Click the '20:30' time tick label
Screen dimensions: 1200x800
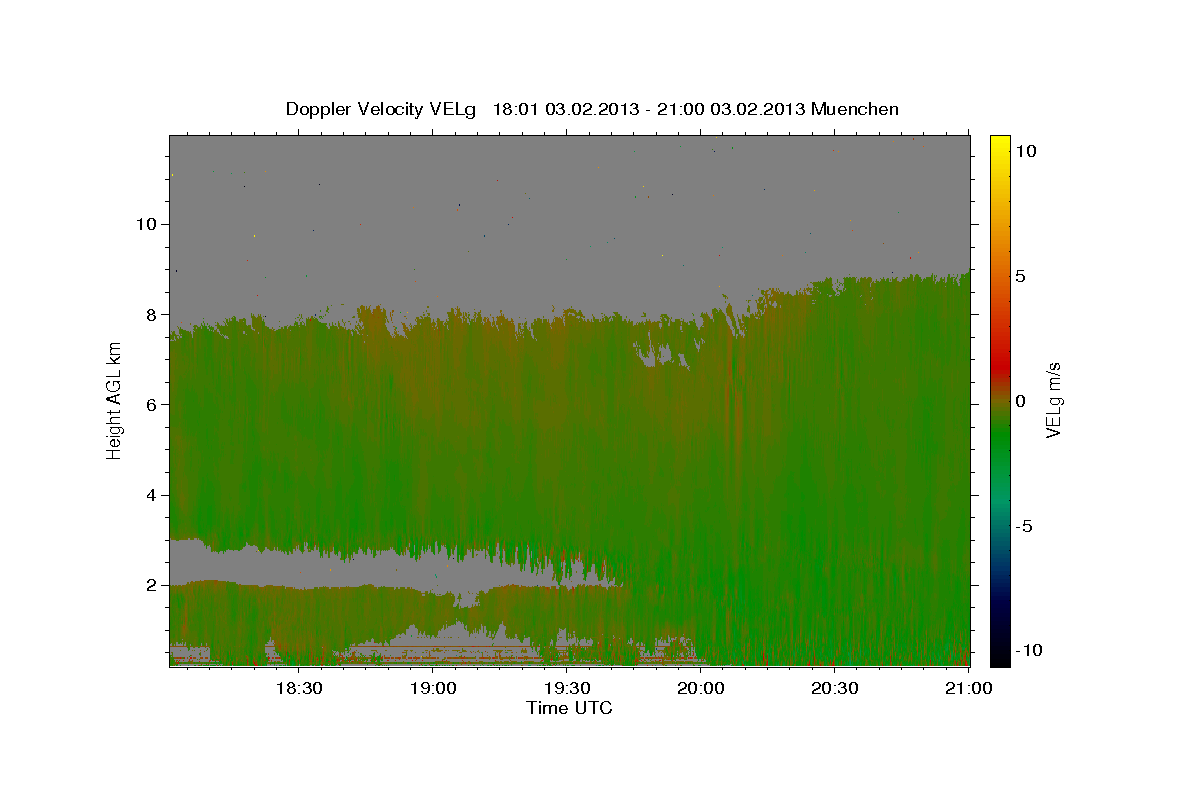tap(834, 688)
